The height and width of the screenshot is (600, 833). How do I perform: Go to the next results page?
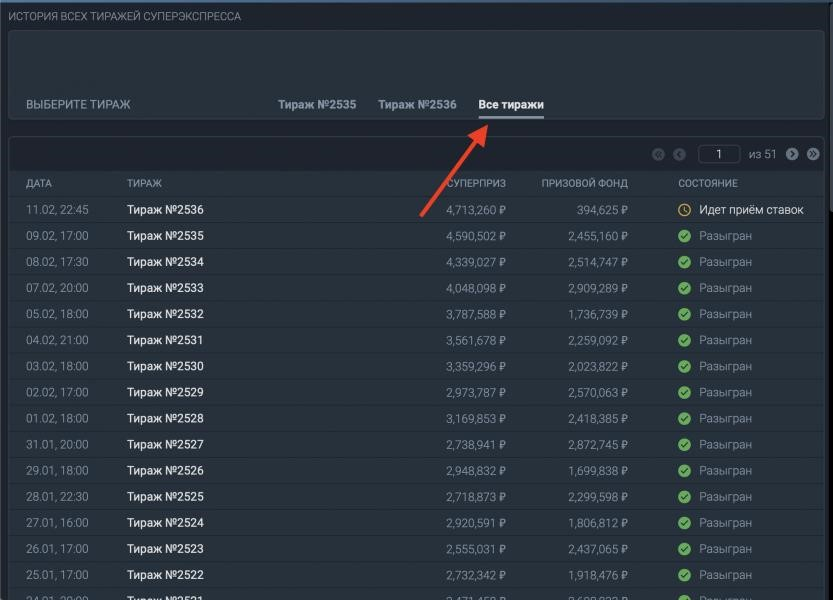[792, 154]
